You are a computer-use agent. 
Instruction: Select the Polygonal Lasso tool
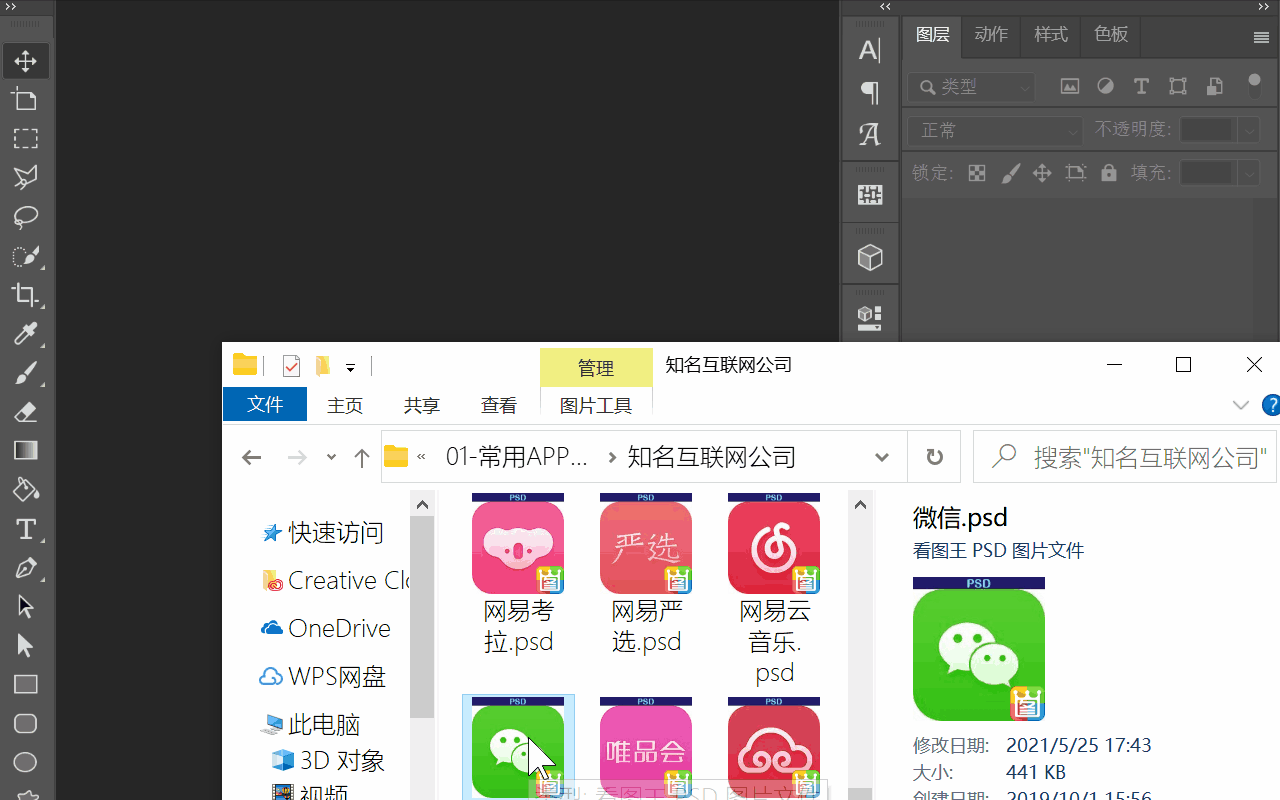(25, 178)
